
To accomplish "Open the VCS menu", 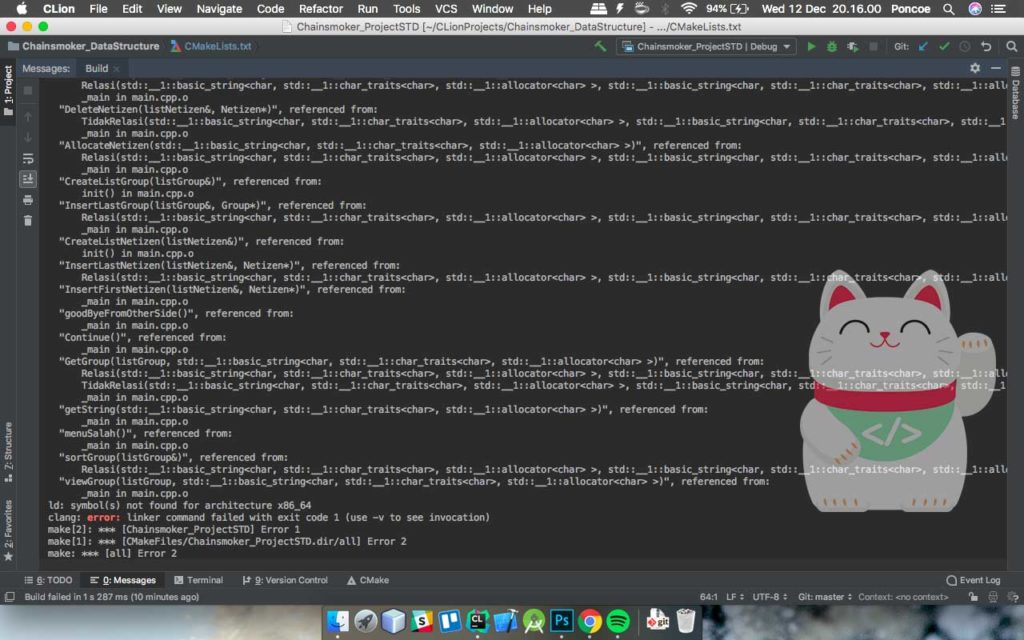I will tap(446, 9).
